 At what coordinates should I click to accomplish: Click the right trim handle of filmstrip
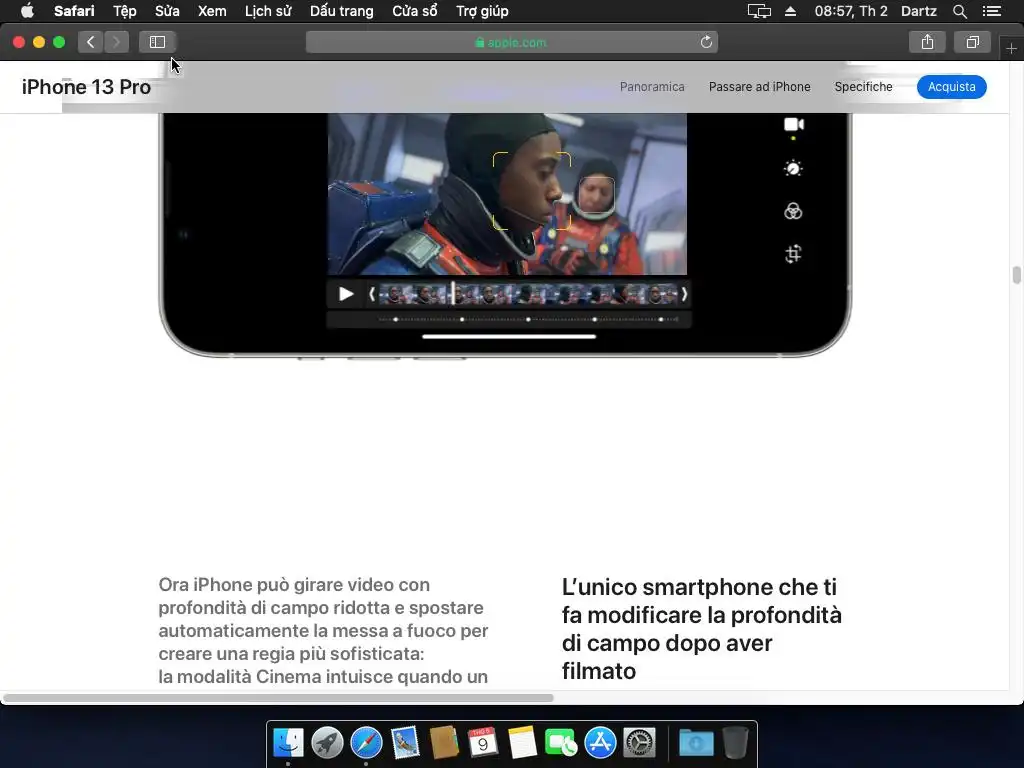(x=684, y=295)
